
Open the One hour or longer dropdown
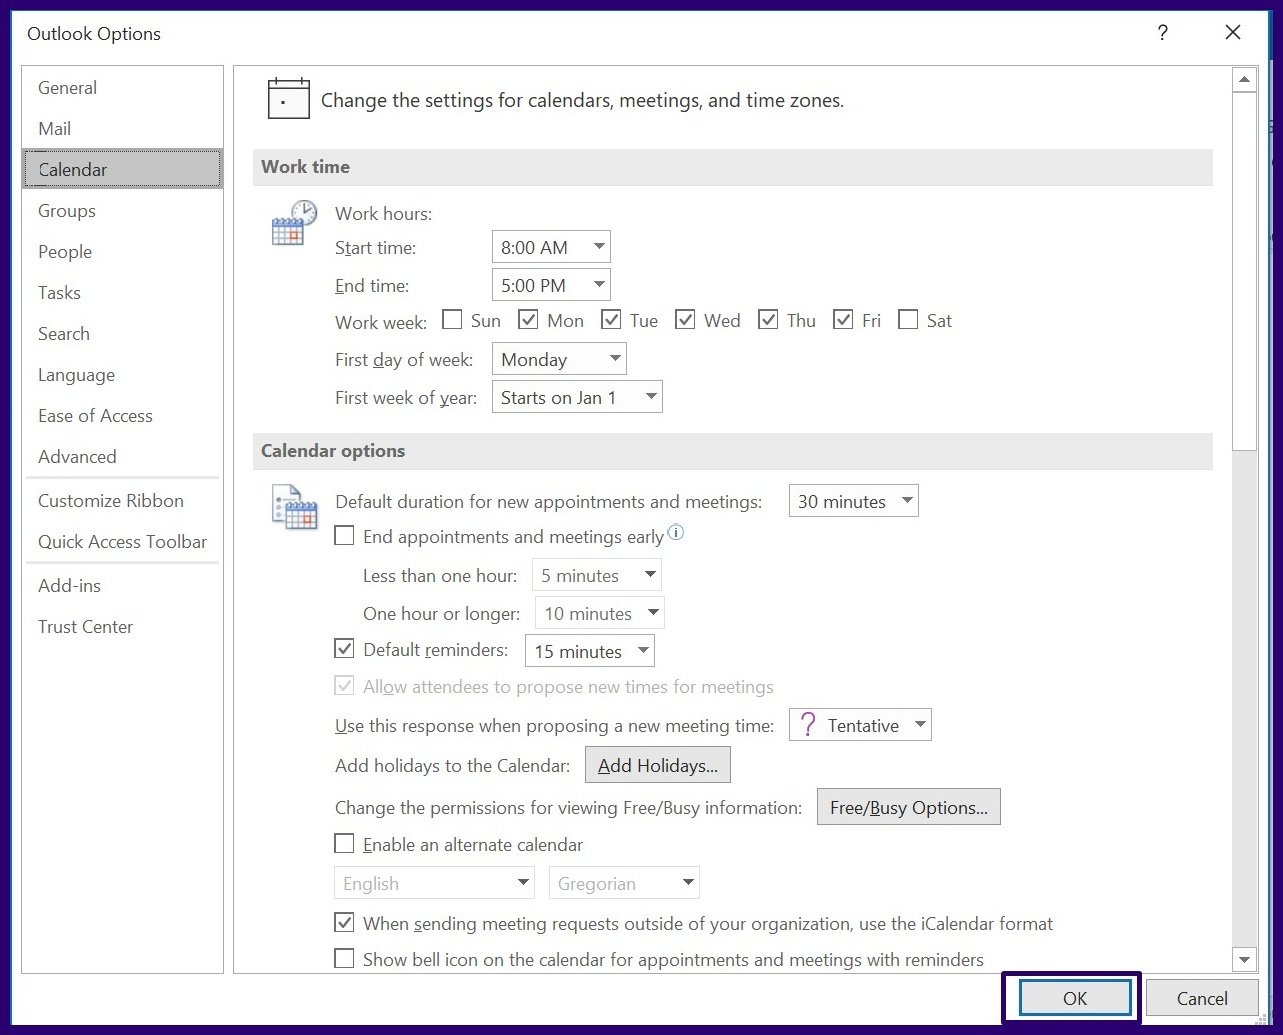pyautogui.click(x=600, y=613)
